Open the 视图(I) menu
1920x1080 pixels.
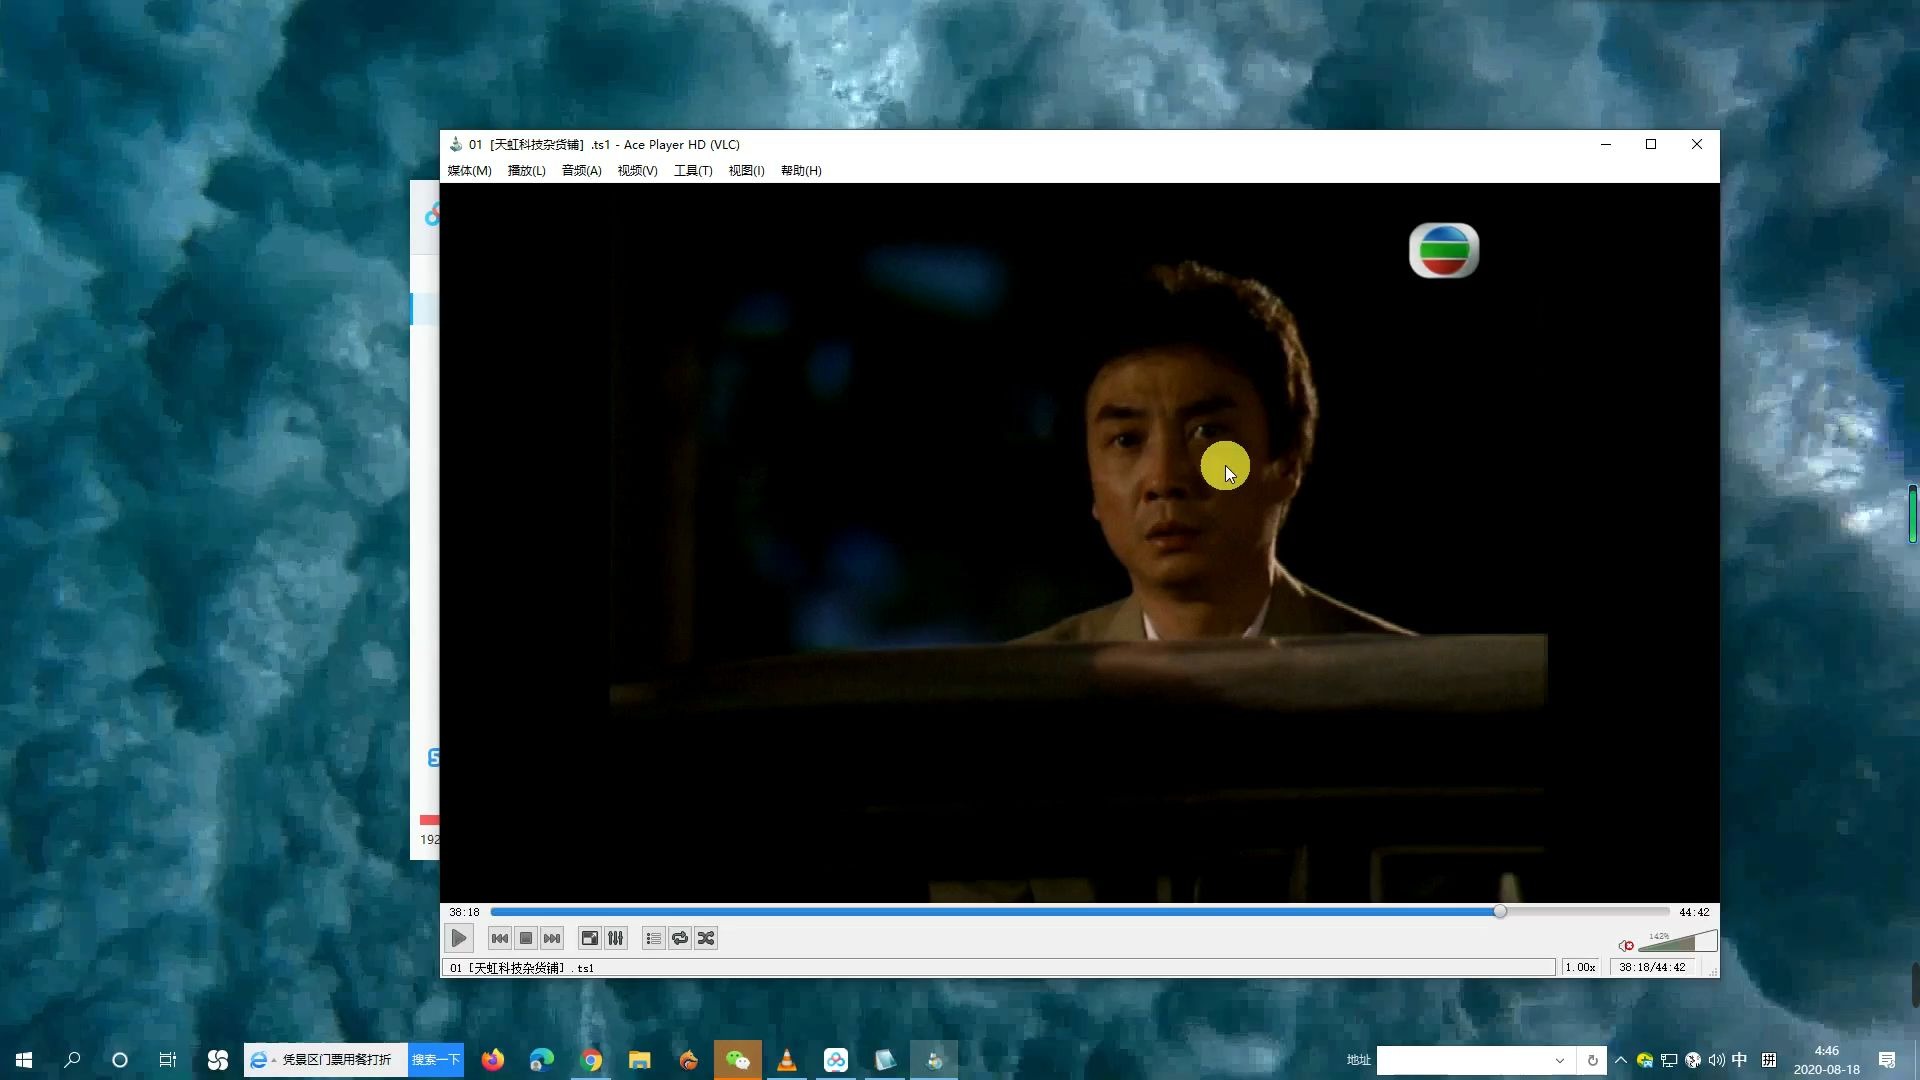click(746, 171)
